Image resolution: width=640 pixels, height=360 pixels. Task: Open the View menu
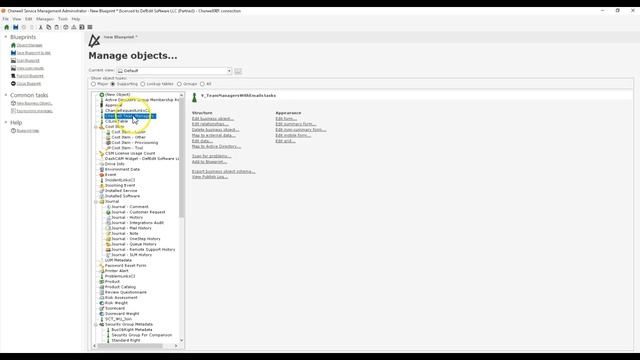pyautogui.click(x=17, y=19)
